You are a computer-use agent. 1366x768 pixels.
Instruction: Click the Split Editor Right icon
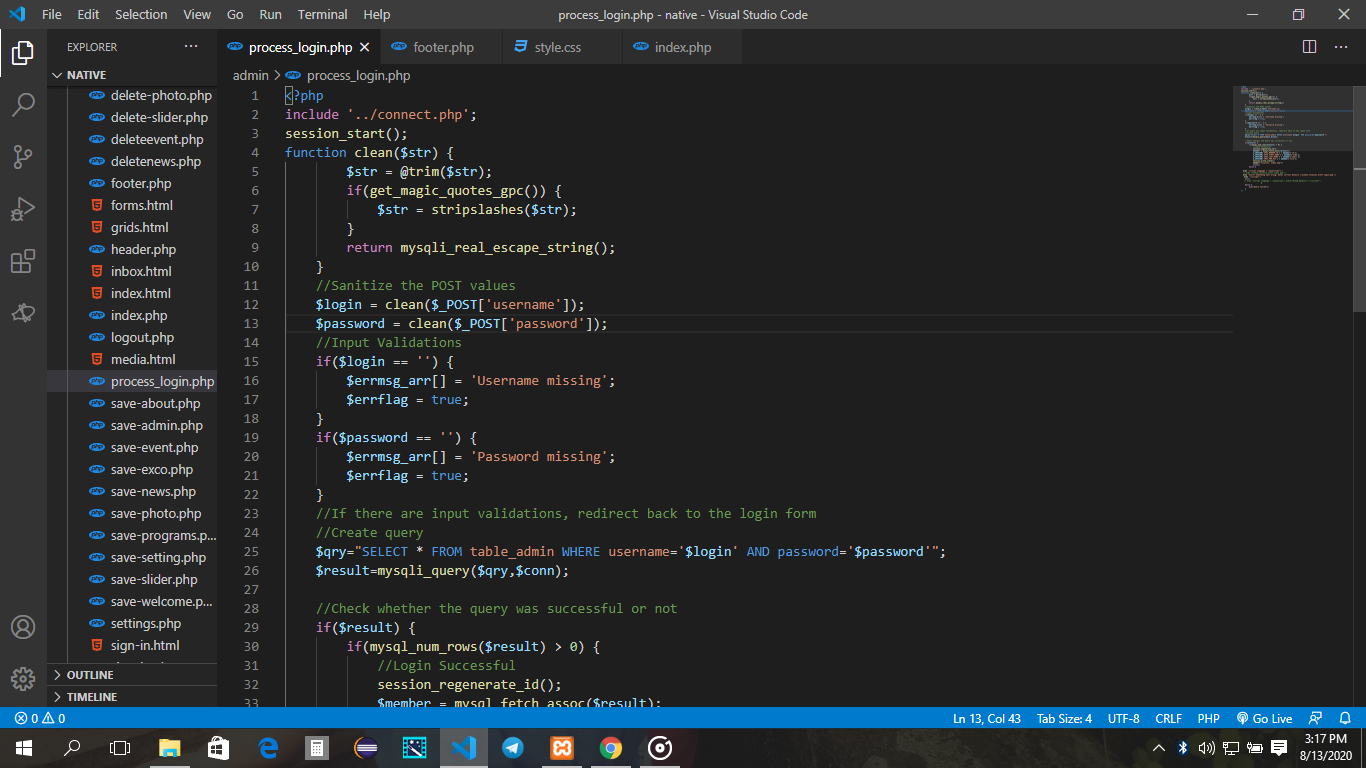click(1309, 47)
